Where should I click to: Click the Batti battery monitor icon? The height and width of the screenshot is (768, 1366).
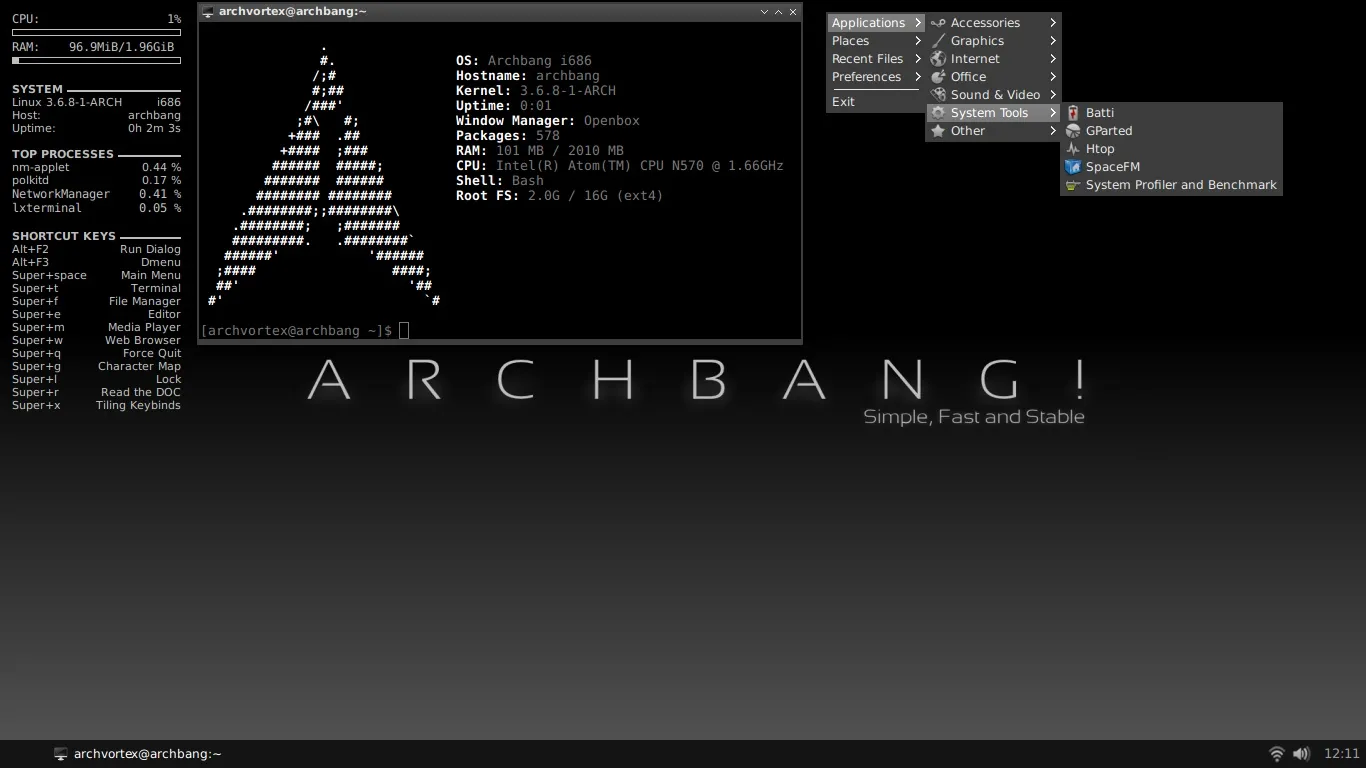tap(1073, 113)
